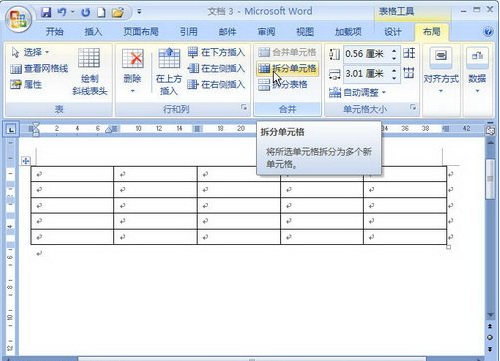The image size is (500, 361).
Task: Click first cell of the table
Action: 72,174
